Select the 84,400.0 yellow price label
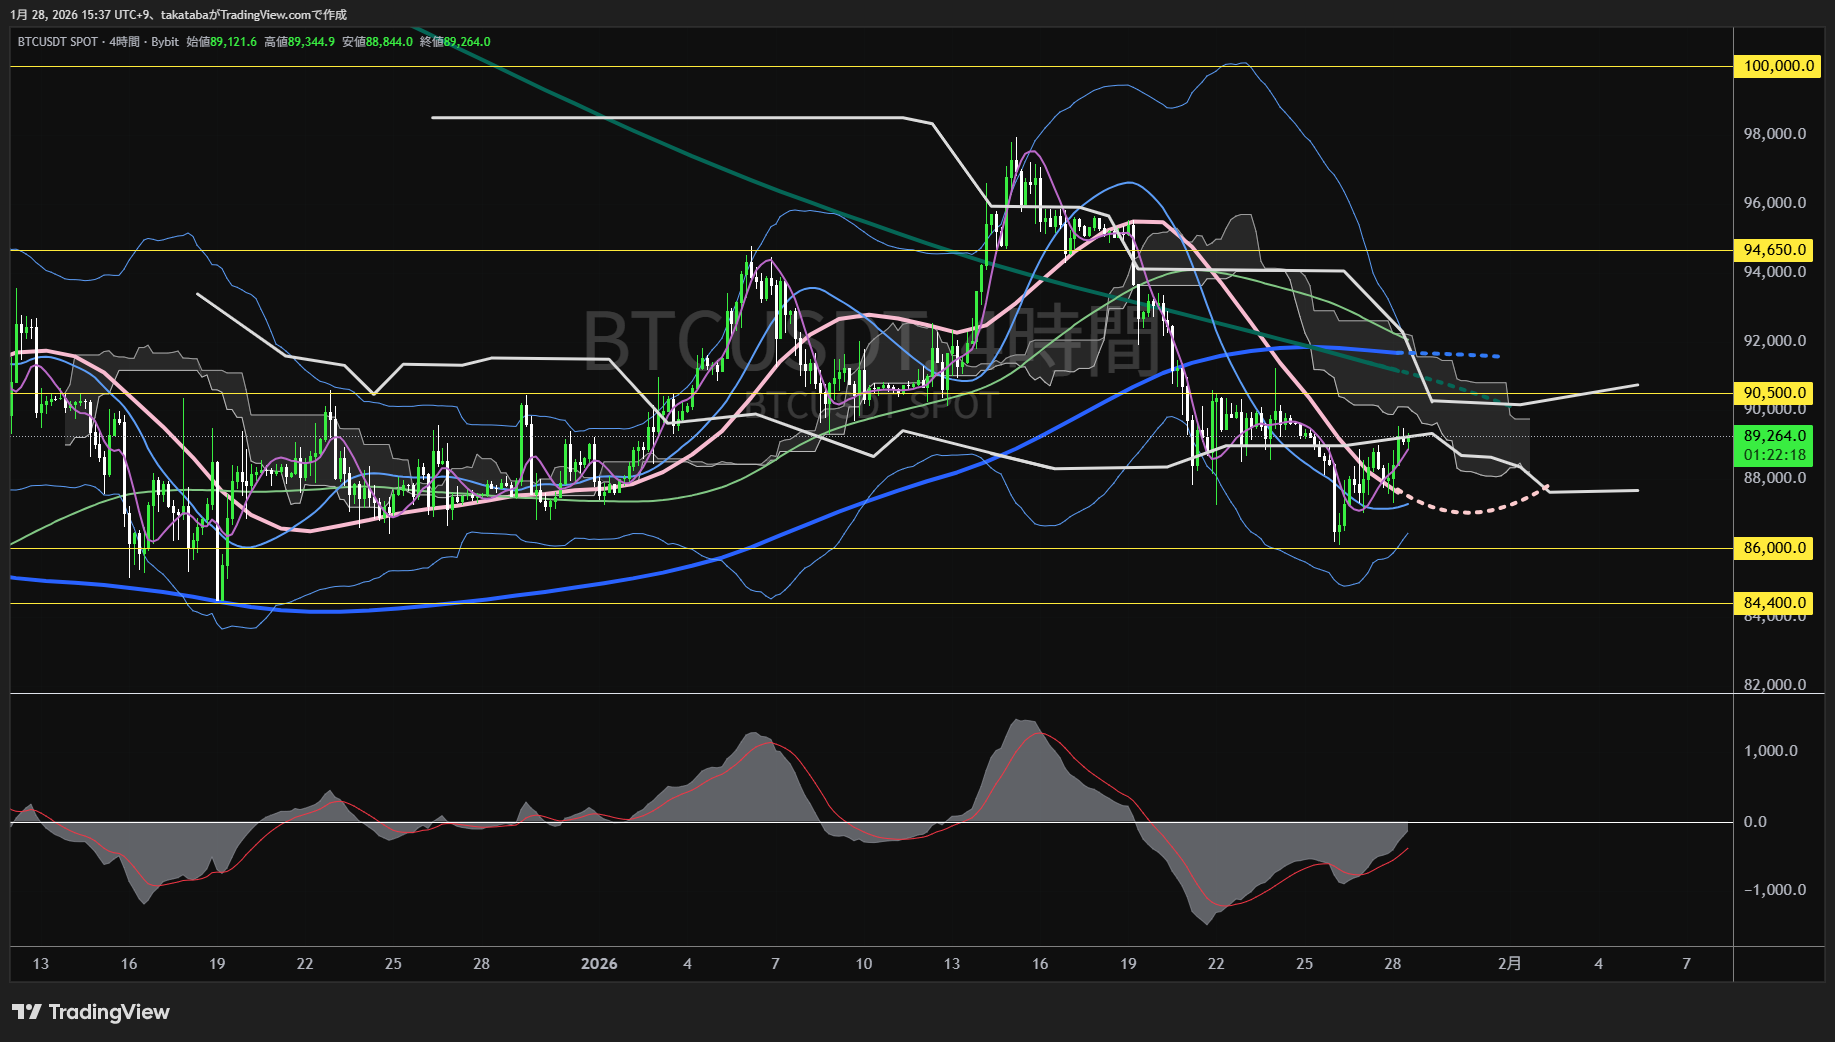1835x1042 pixels. tap(1775, 603)
